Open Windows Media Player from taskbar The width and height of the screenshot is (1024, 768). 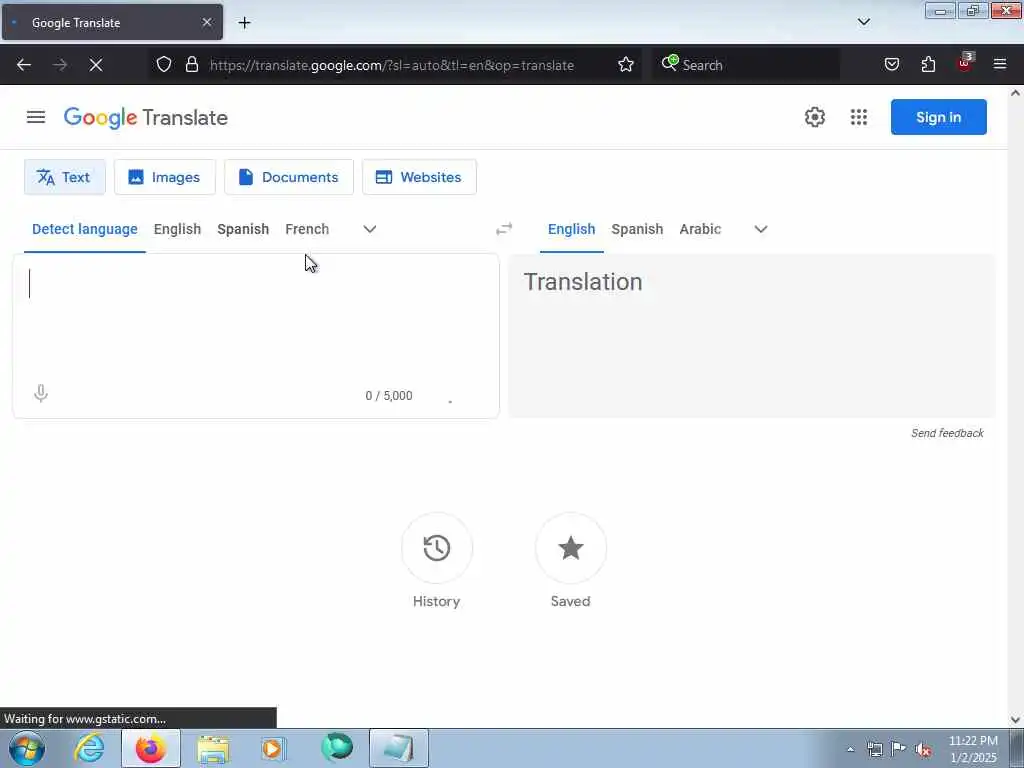tap(274, 748)
